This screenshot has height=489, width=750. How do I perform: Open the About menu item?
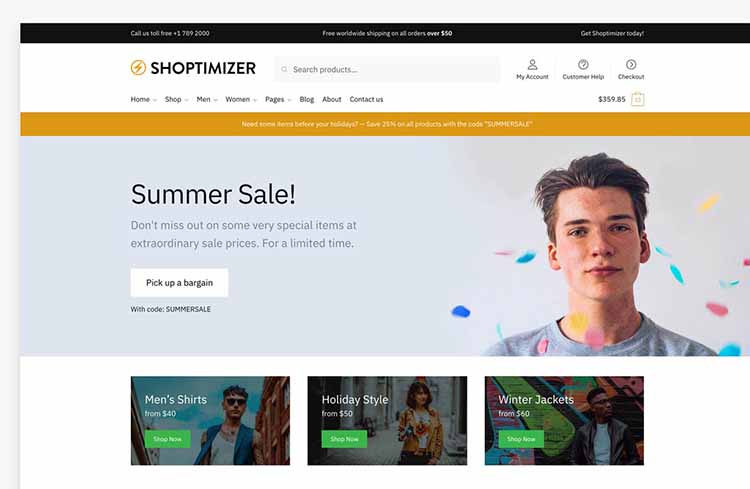(x=331, y=100)
